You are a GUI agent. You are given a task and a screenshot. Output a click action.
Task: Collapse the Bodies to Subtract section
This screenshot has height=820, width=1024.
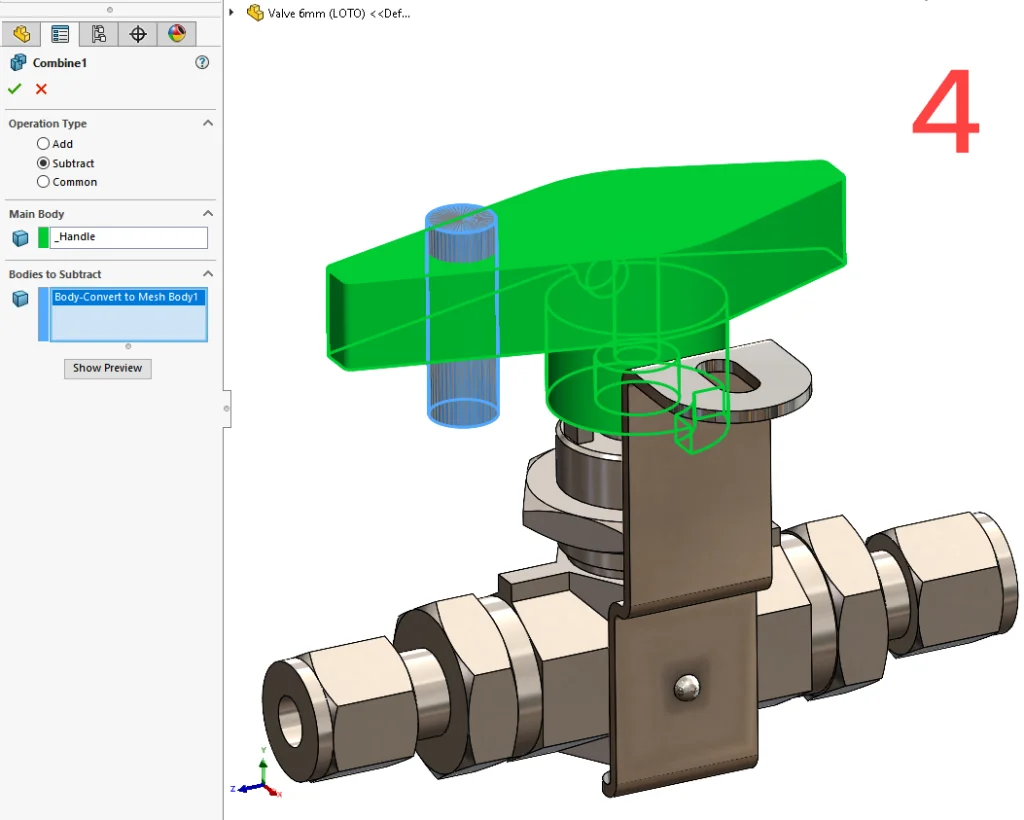coord(208,273)
